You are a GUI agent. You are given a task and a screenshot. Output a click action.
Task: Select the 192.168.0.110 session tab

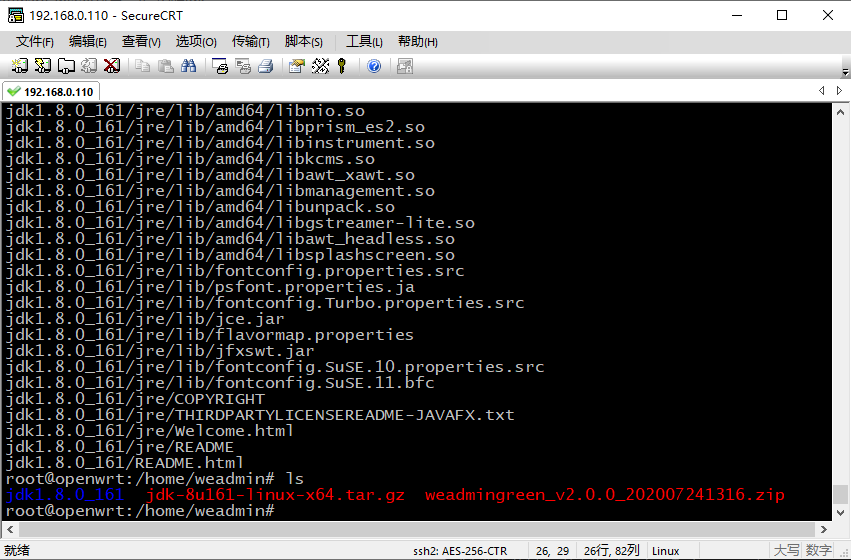(x=51, y=92)
